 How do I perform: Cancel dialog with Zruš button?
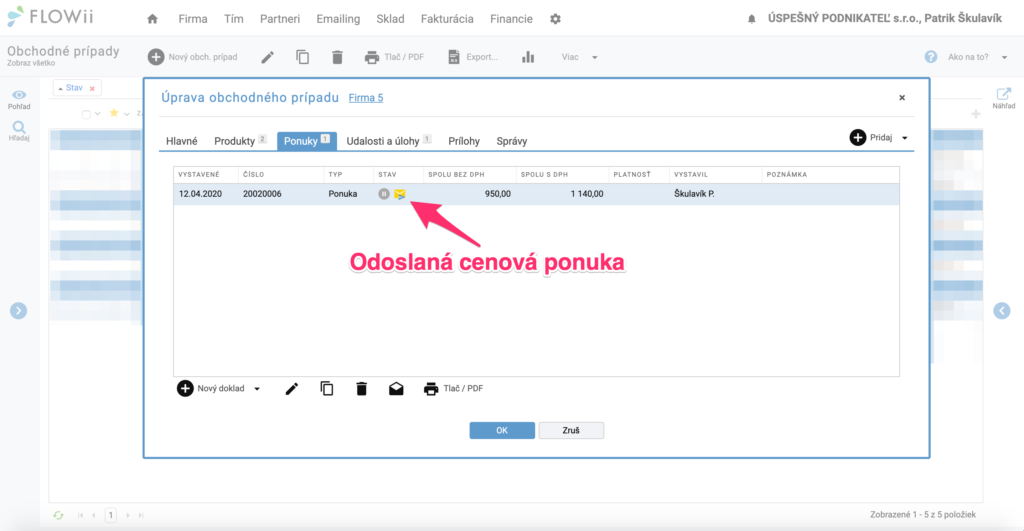coord(571,430)
